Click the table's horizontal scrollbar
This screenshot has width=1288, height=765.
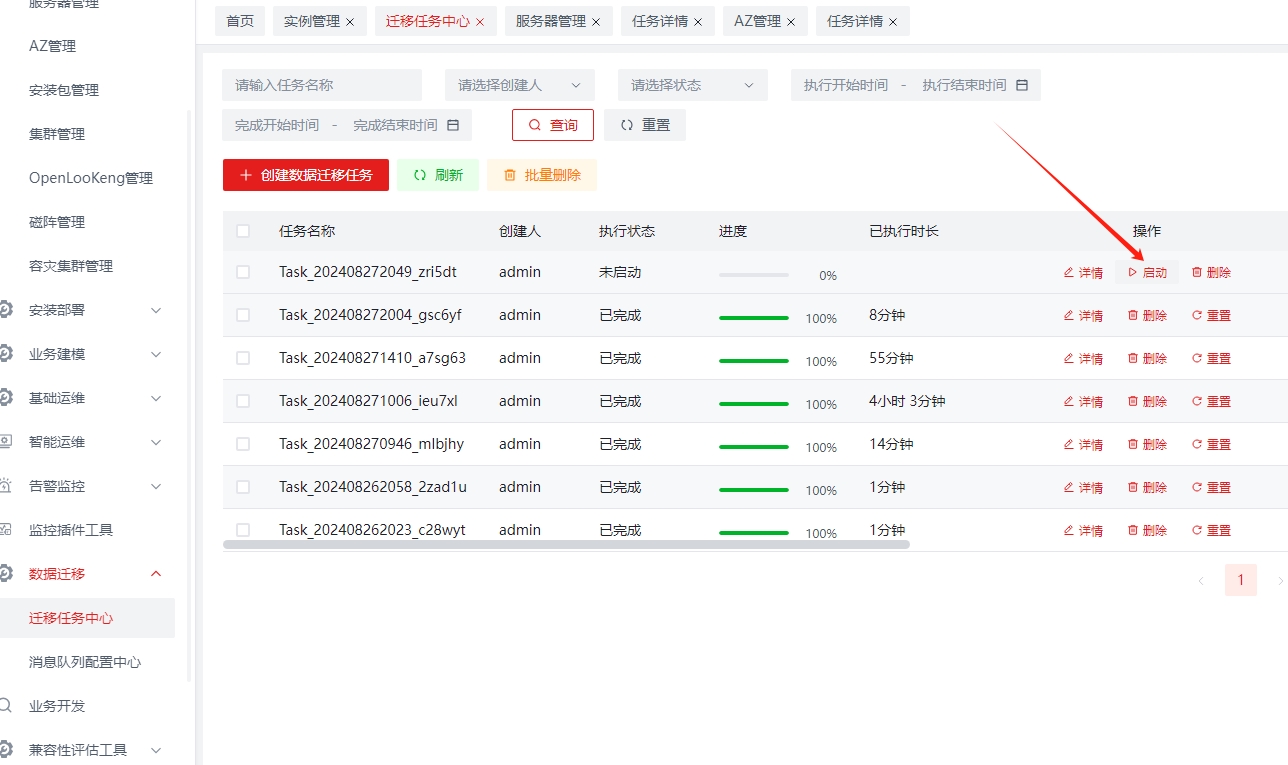click(566, 545)
